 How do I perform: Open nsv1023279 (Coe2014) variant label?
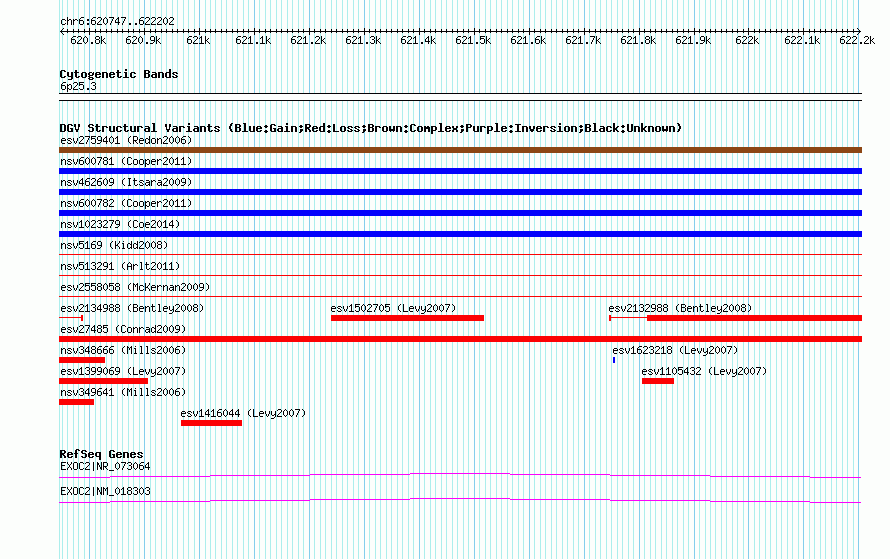click(x=120, y=224)
